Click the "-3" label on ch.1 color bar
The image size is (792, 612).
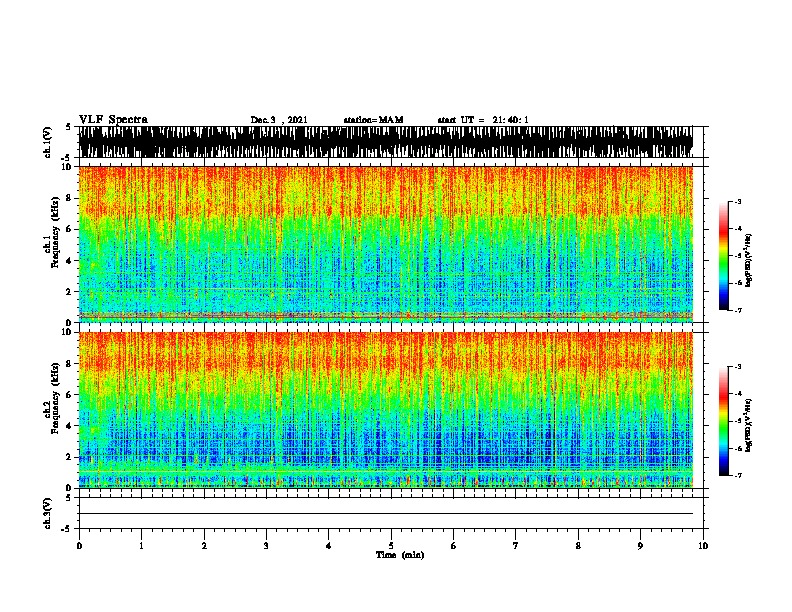click(x=737, y=201)
